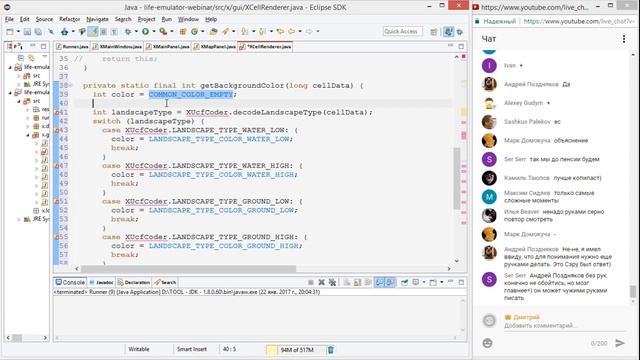Open the Open Console dropdown arrow
This screenshot has width=640, height=360.
click(441, 282)
